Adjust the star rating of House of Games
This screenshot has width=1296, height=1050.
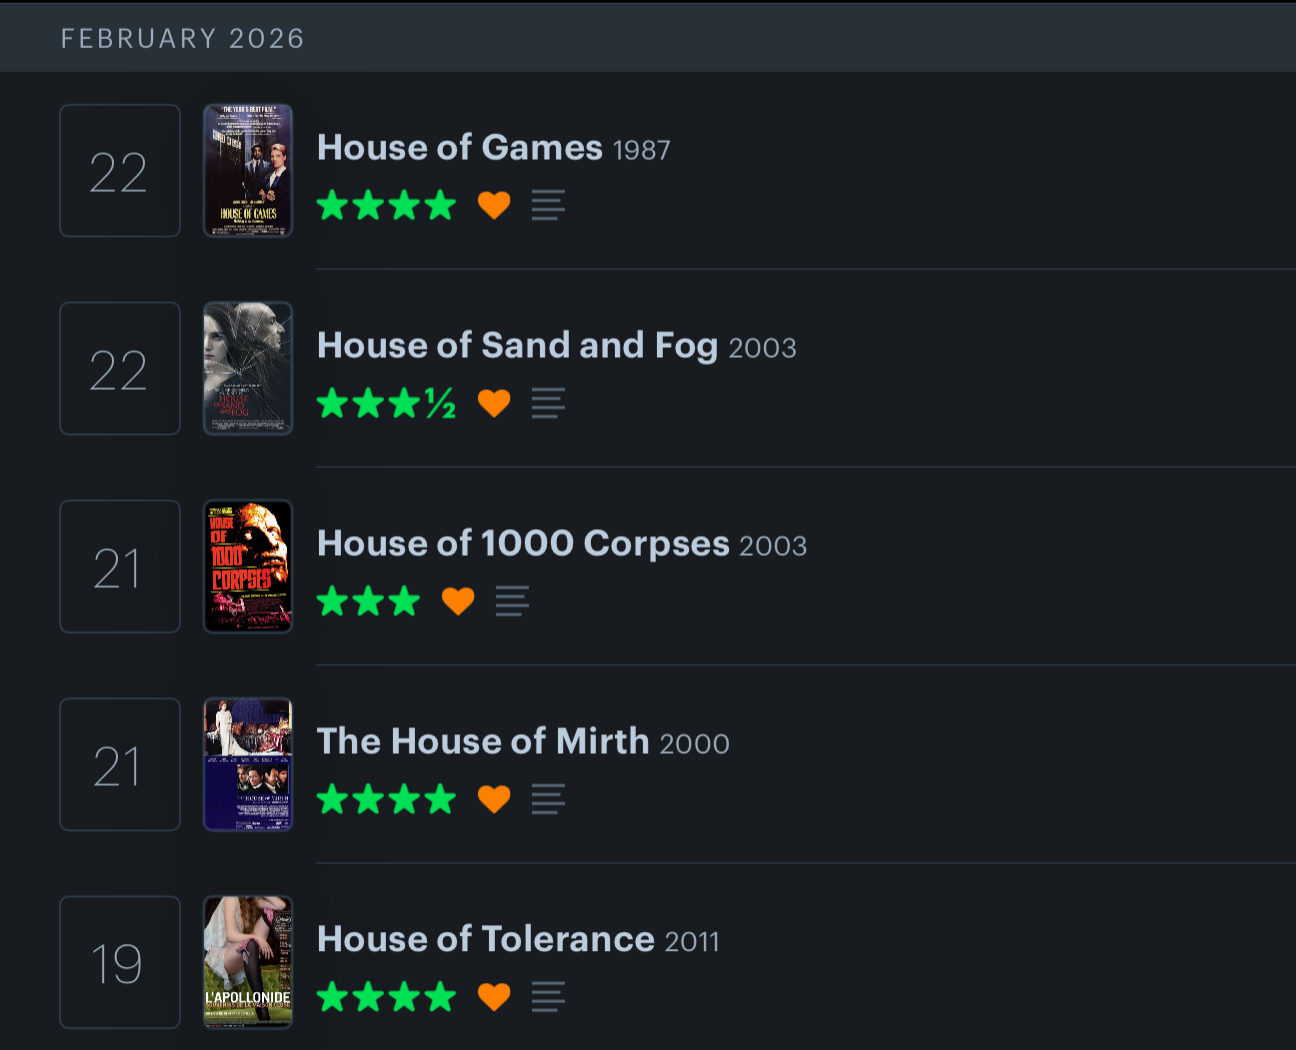[x=386, y=205]
